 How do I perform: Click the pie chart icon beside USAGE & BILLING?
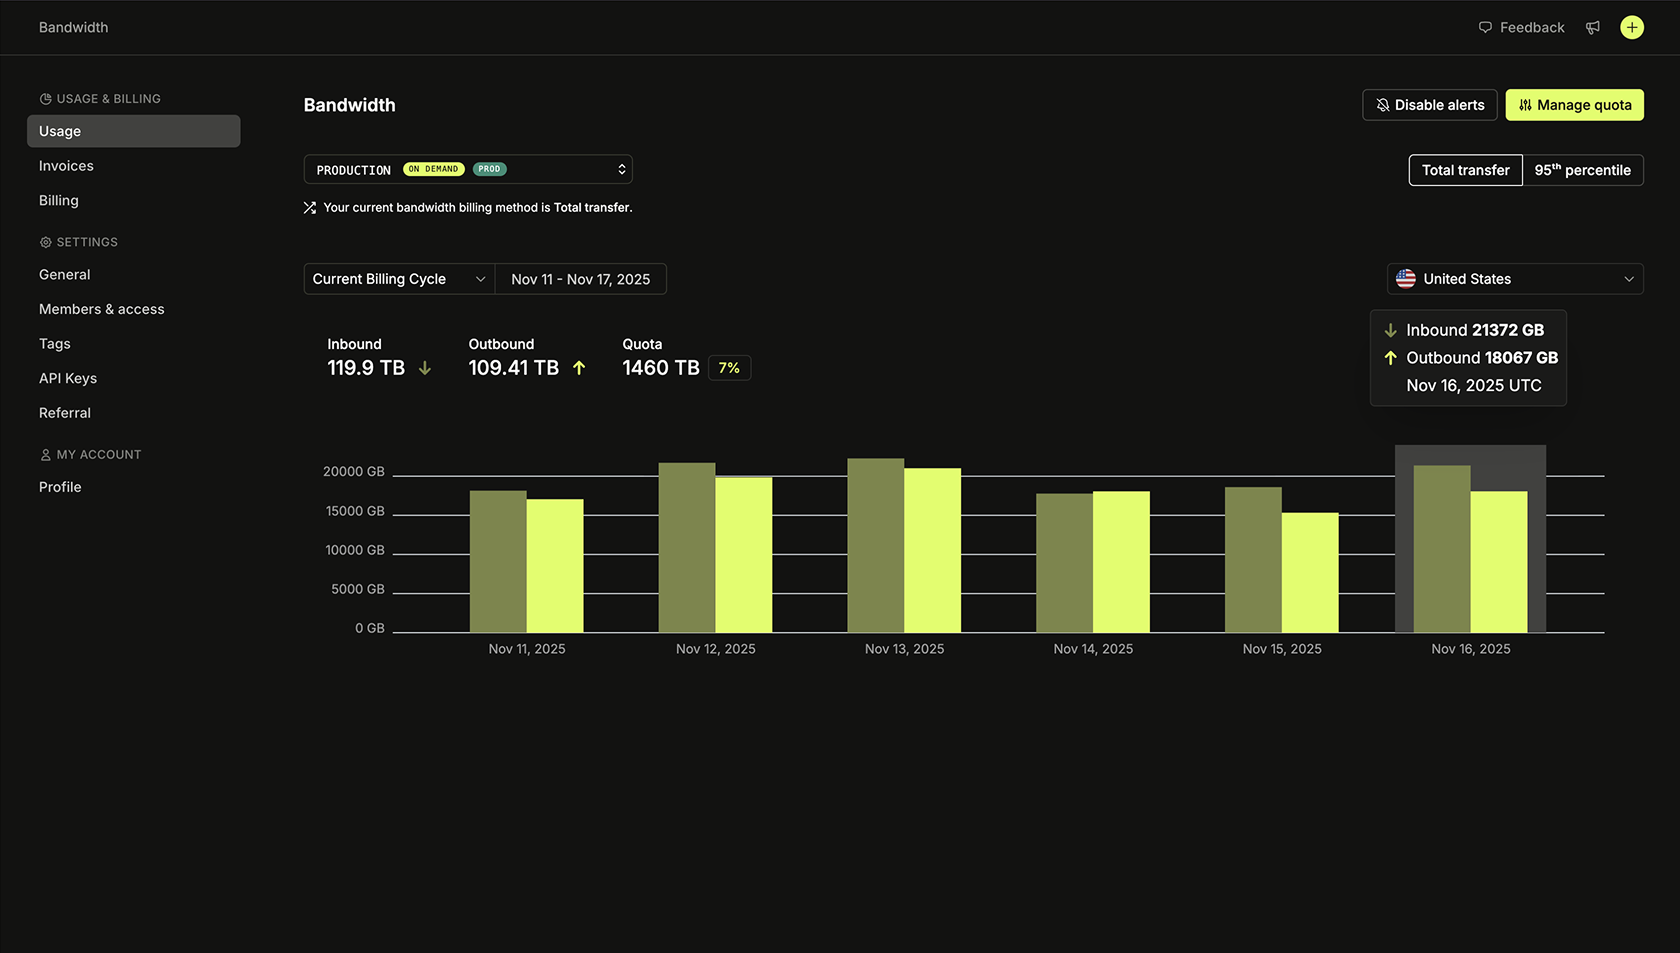(44, 98)
